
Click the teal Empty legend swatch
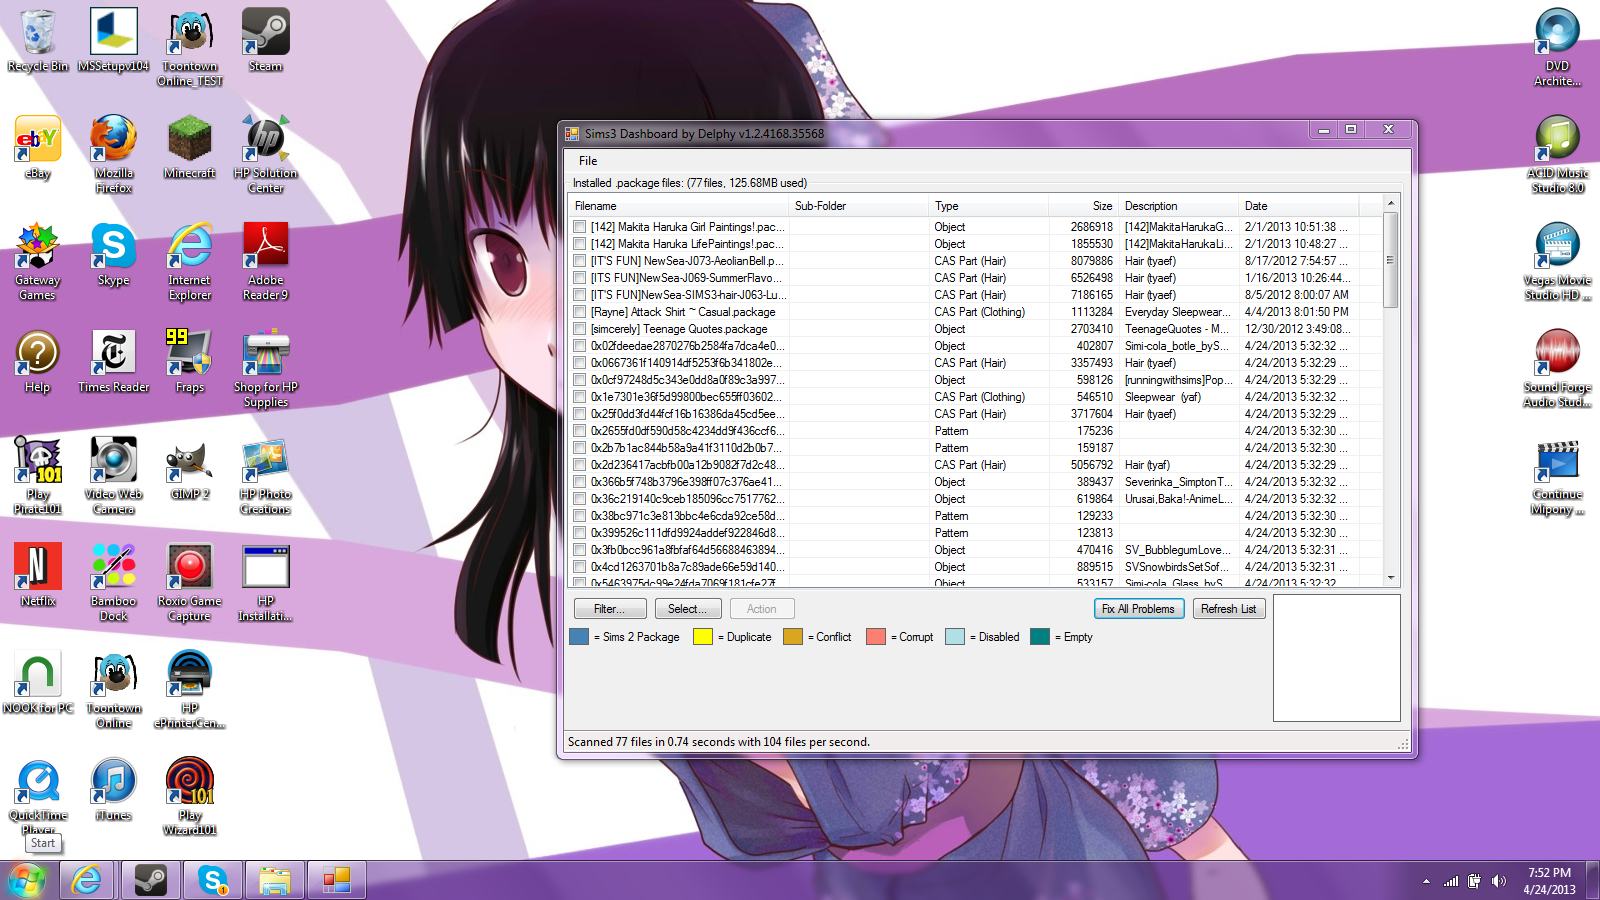pyautogui.click(x=1040, y=637)
